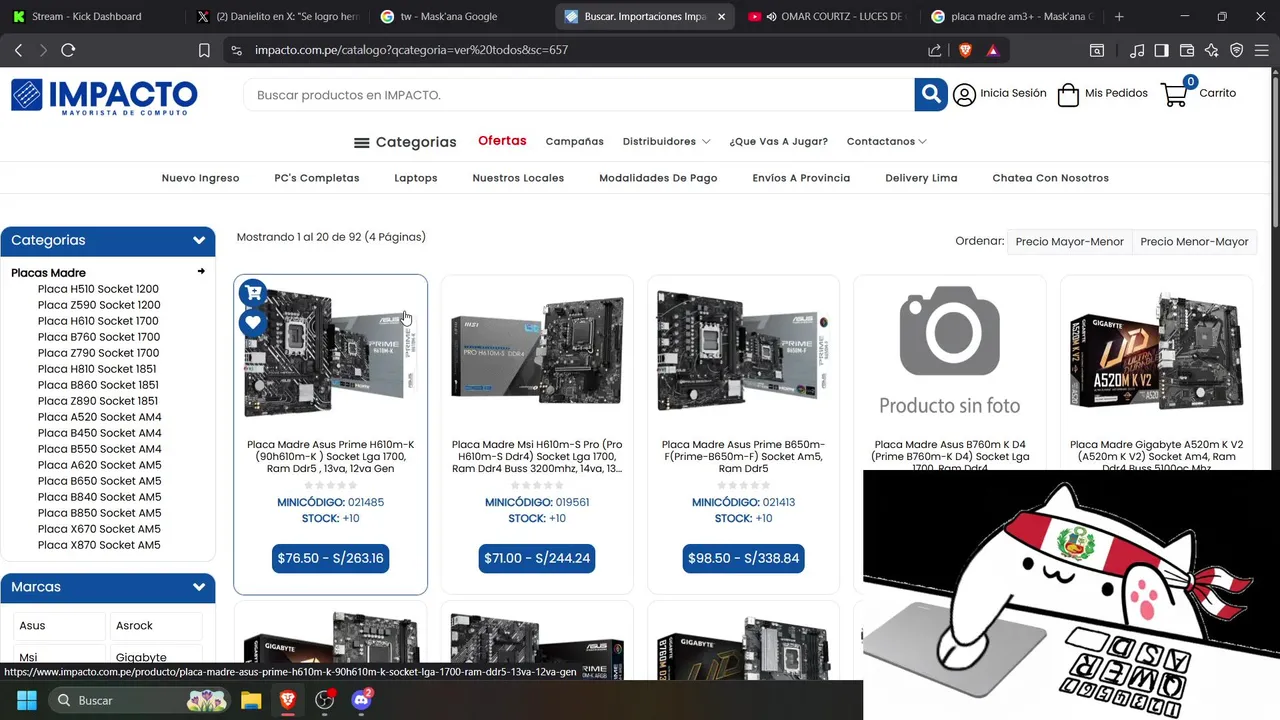Open Discord from taskbar
The image size is (1280, 720).
tap(361, 700)
